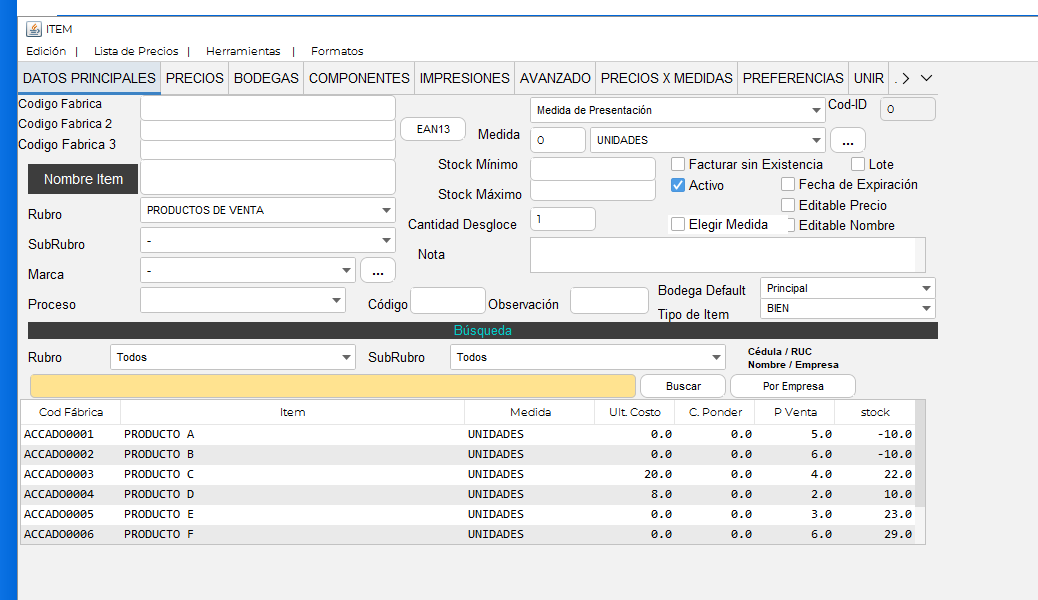Image resolution: width=1038 pixels, height=600 pixels.
Task: Open the tab list chevron dropdown
Action: click(926, 78)
